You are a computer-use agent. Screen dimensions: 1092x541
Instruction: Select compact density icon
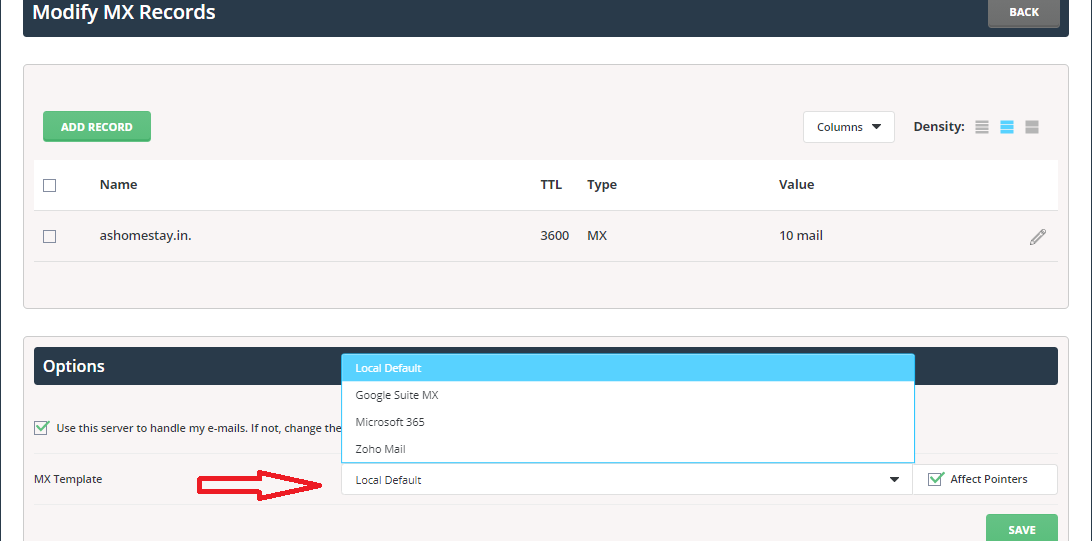[982, 127]
